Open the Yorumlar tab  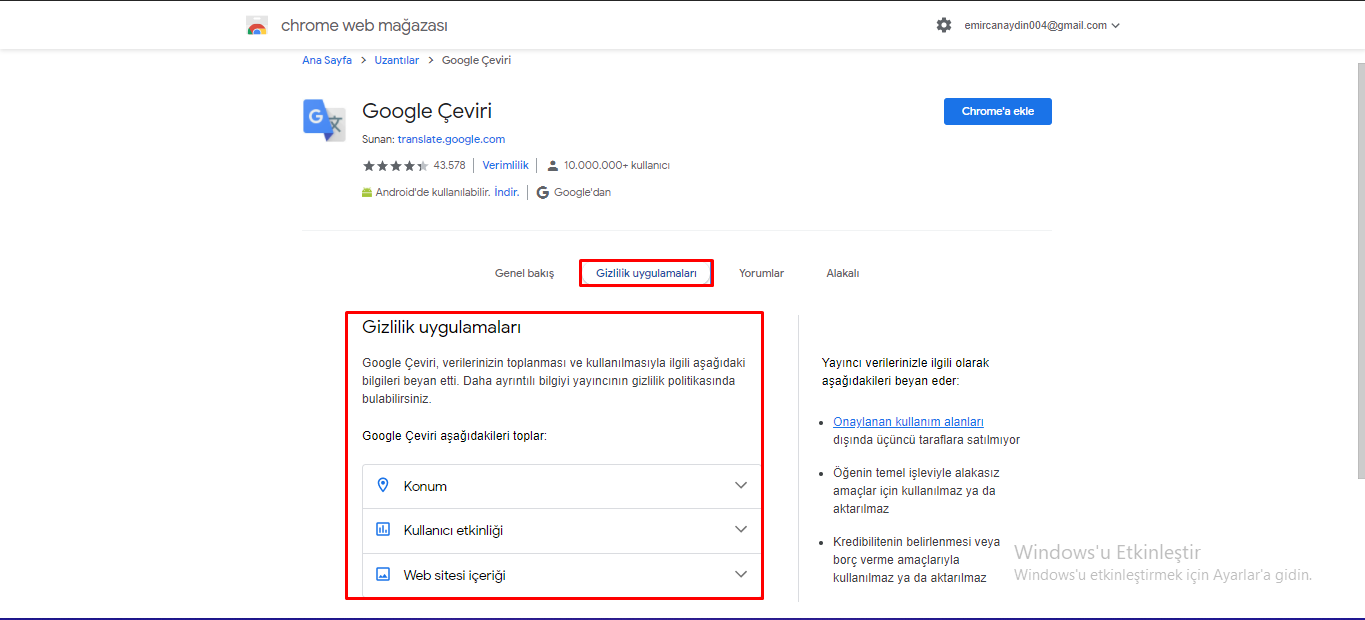[x=761, y=273]
